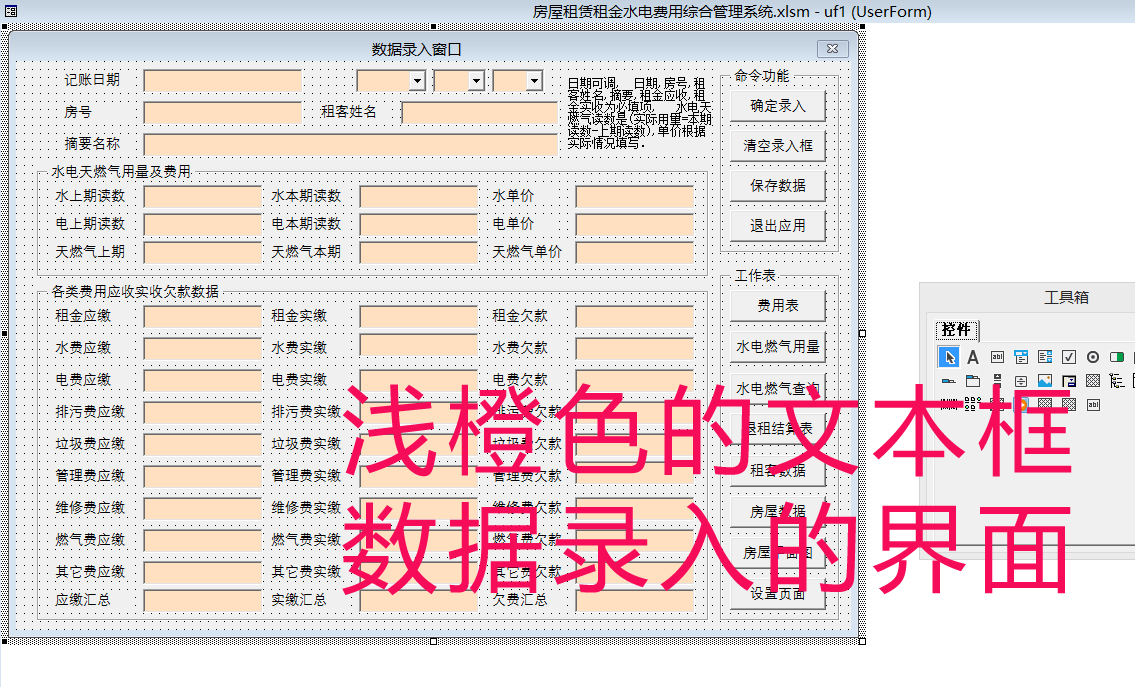Click the 设置页面 button

[x=778, y=594]
